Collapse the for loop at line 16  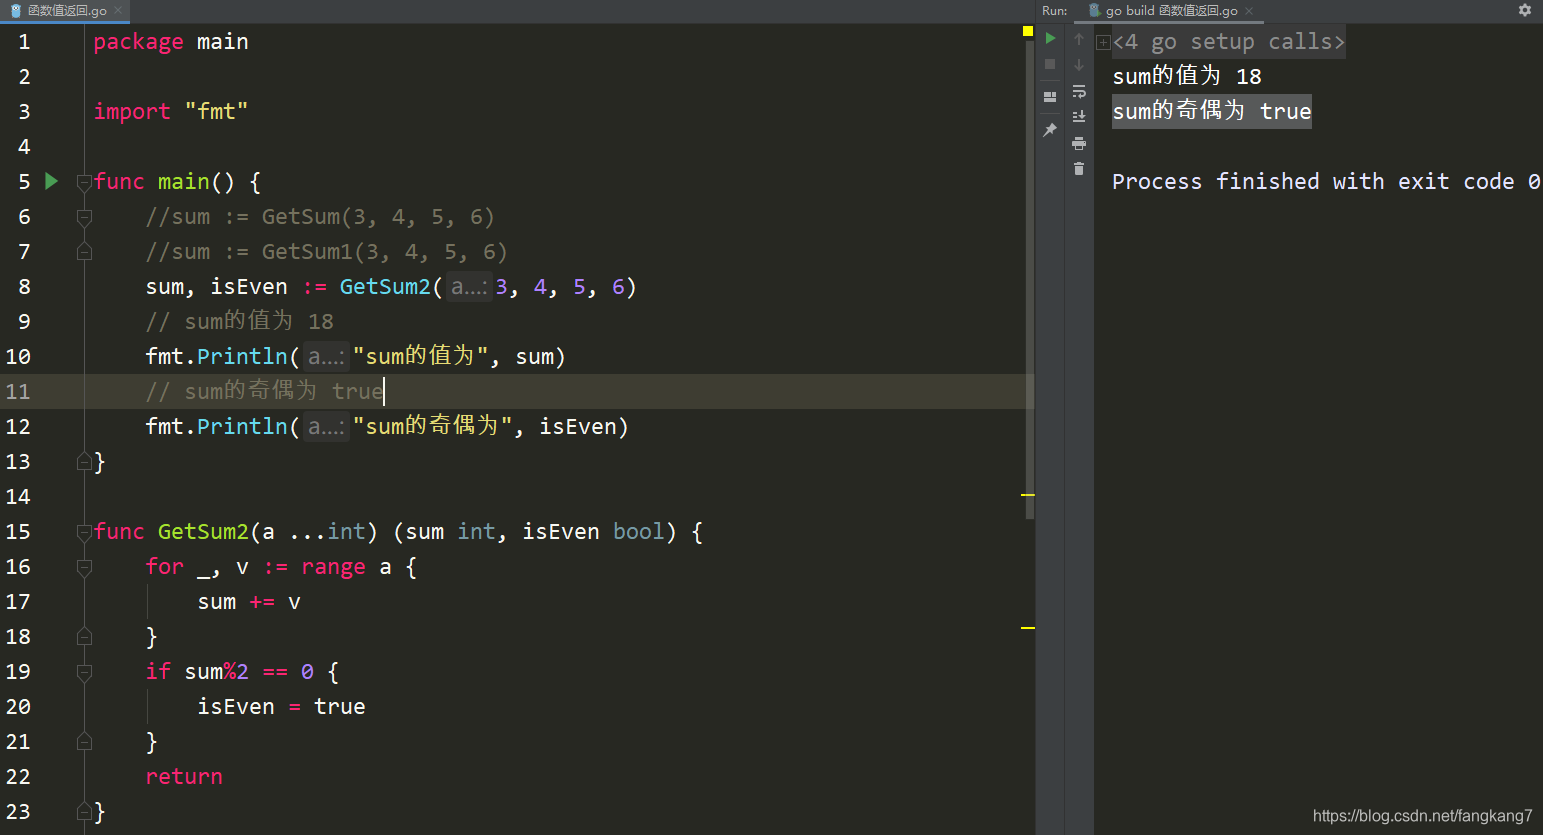click(84, 567)
